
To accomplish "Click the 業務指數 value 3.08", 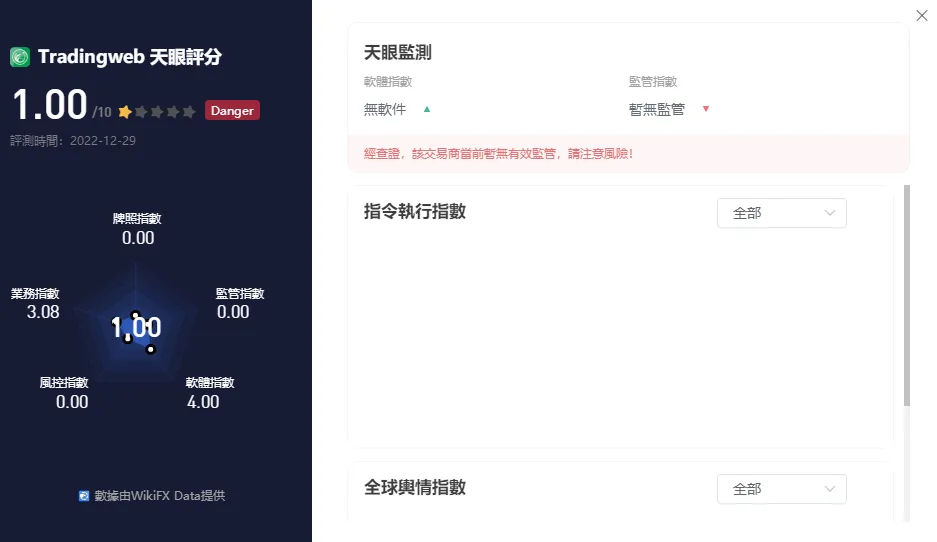I will [43, 312].
